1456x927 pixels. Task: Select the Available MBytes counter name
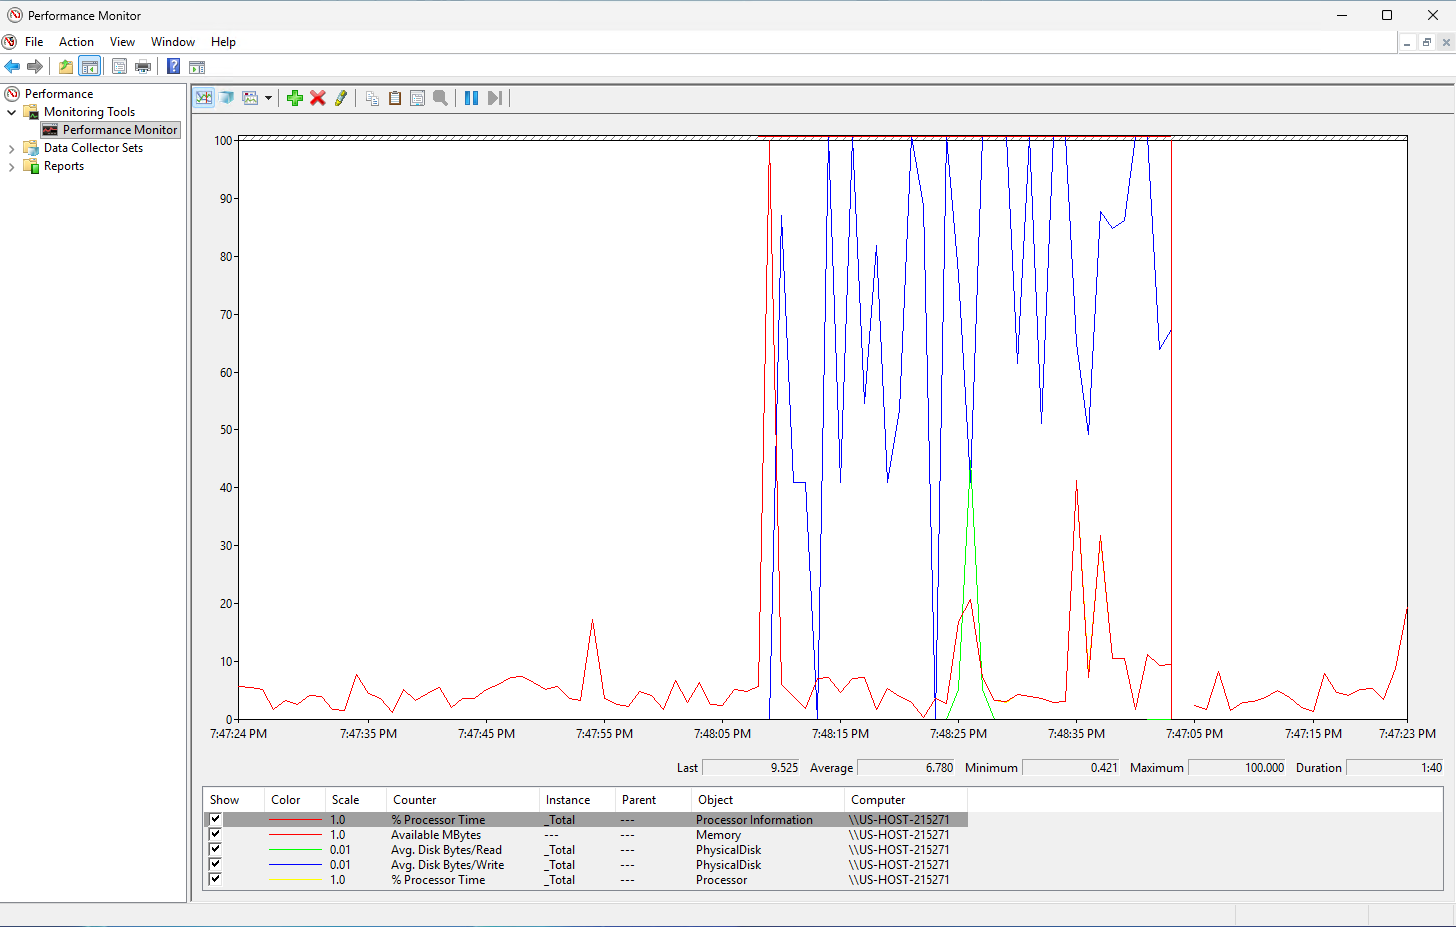tap(436, 835)
